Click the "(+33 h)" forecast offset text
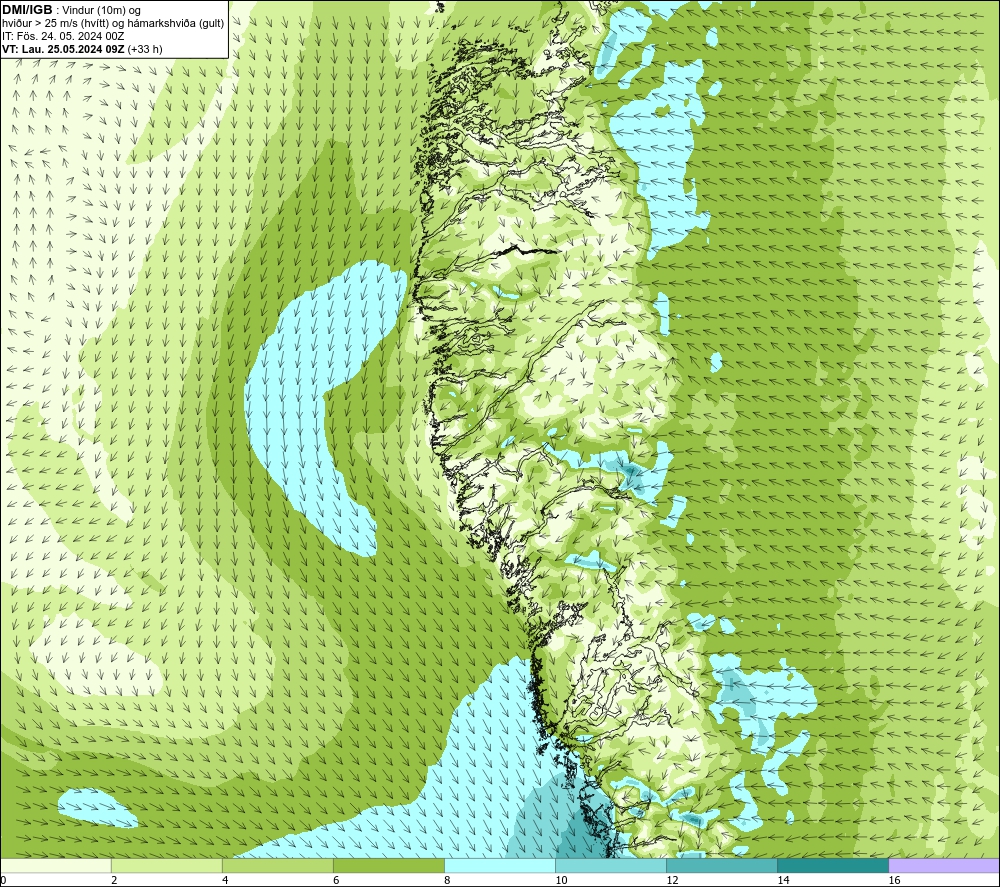 [x=145, y=49]
